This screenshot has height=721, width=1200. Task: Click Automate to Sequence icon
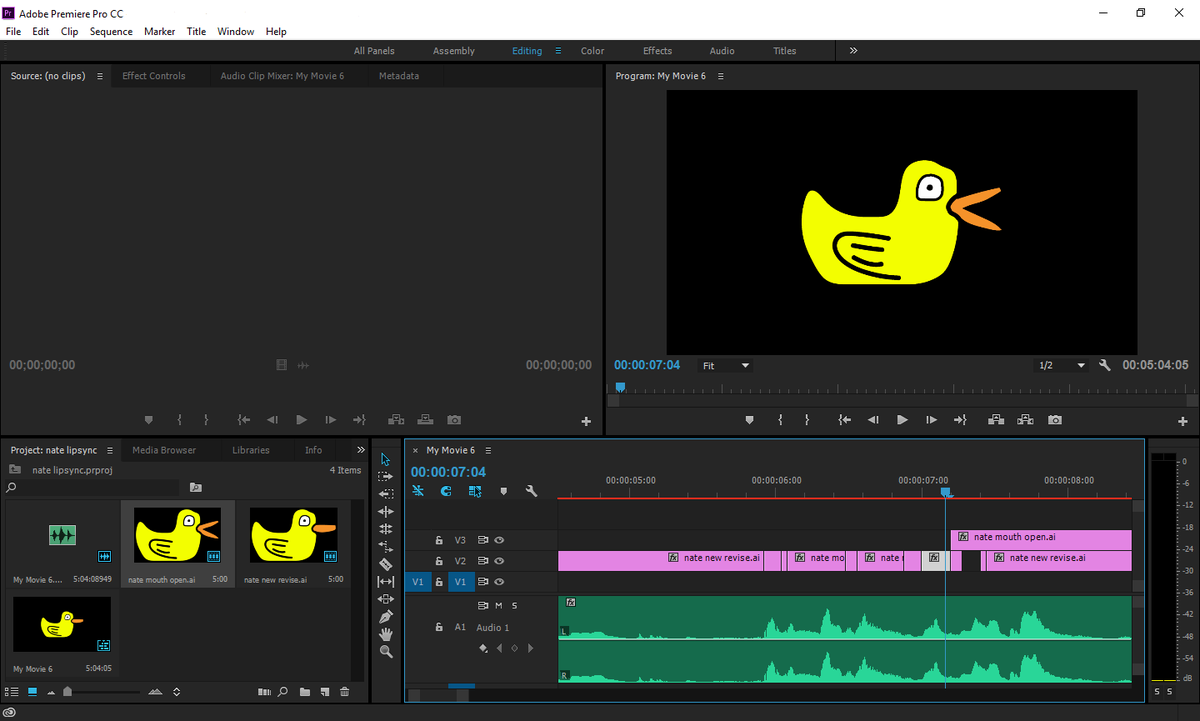264,691
